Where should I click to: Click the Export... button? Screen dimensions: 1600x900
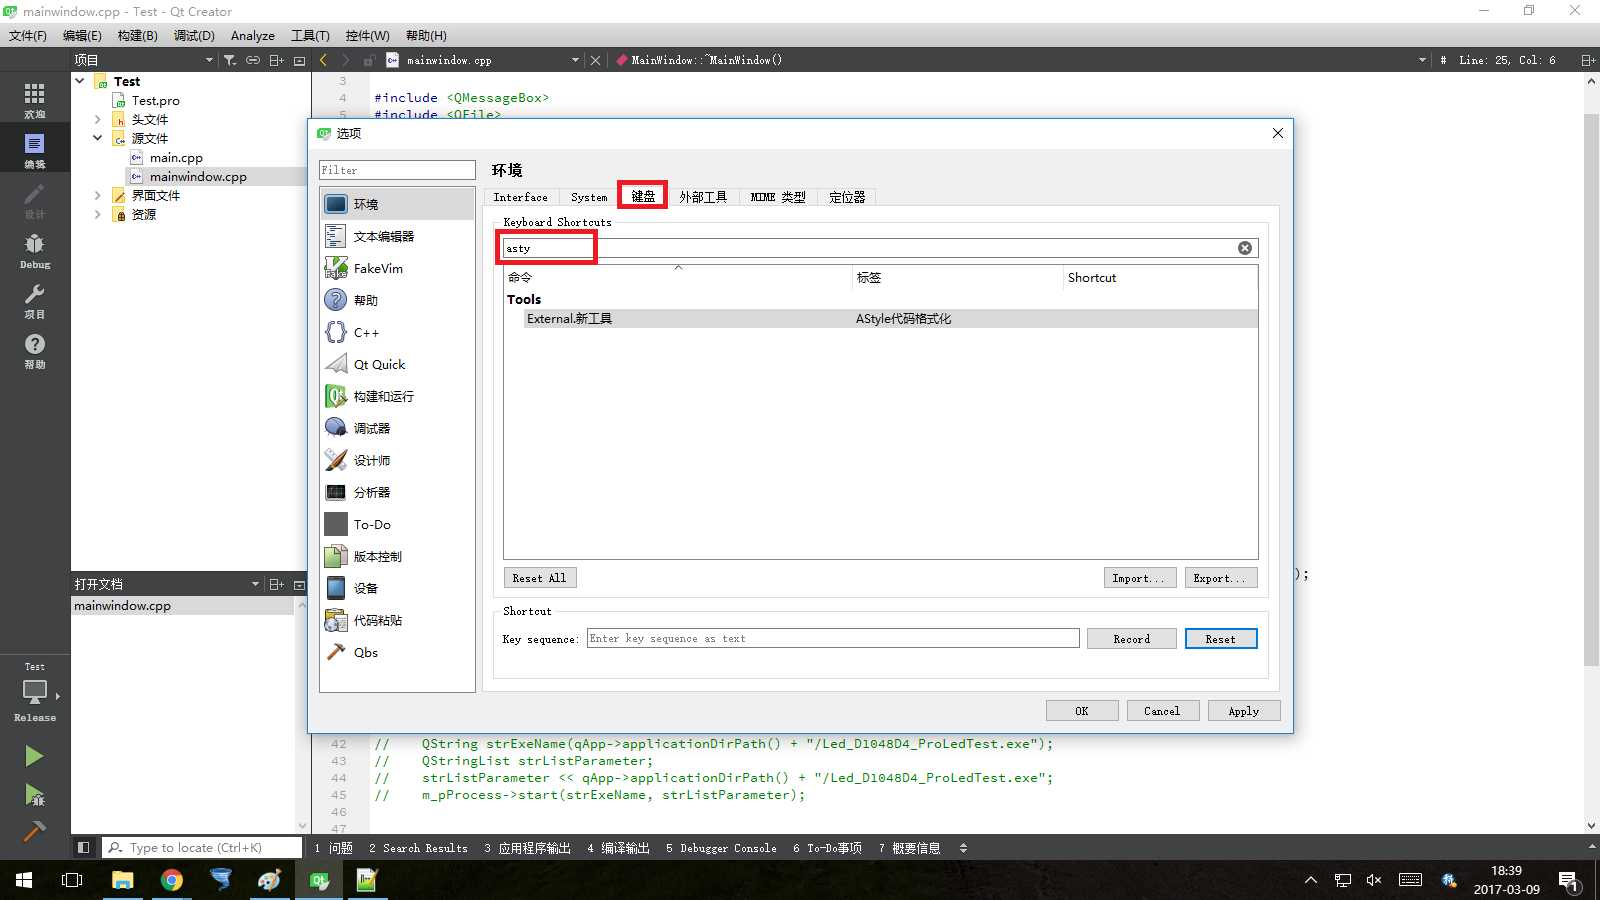pos(1220,578)
